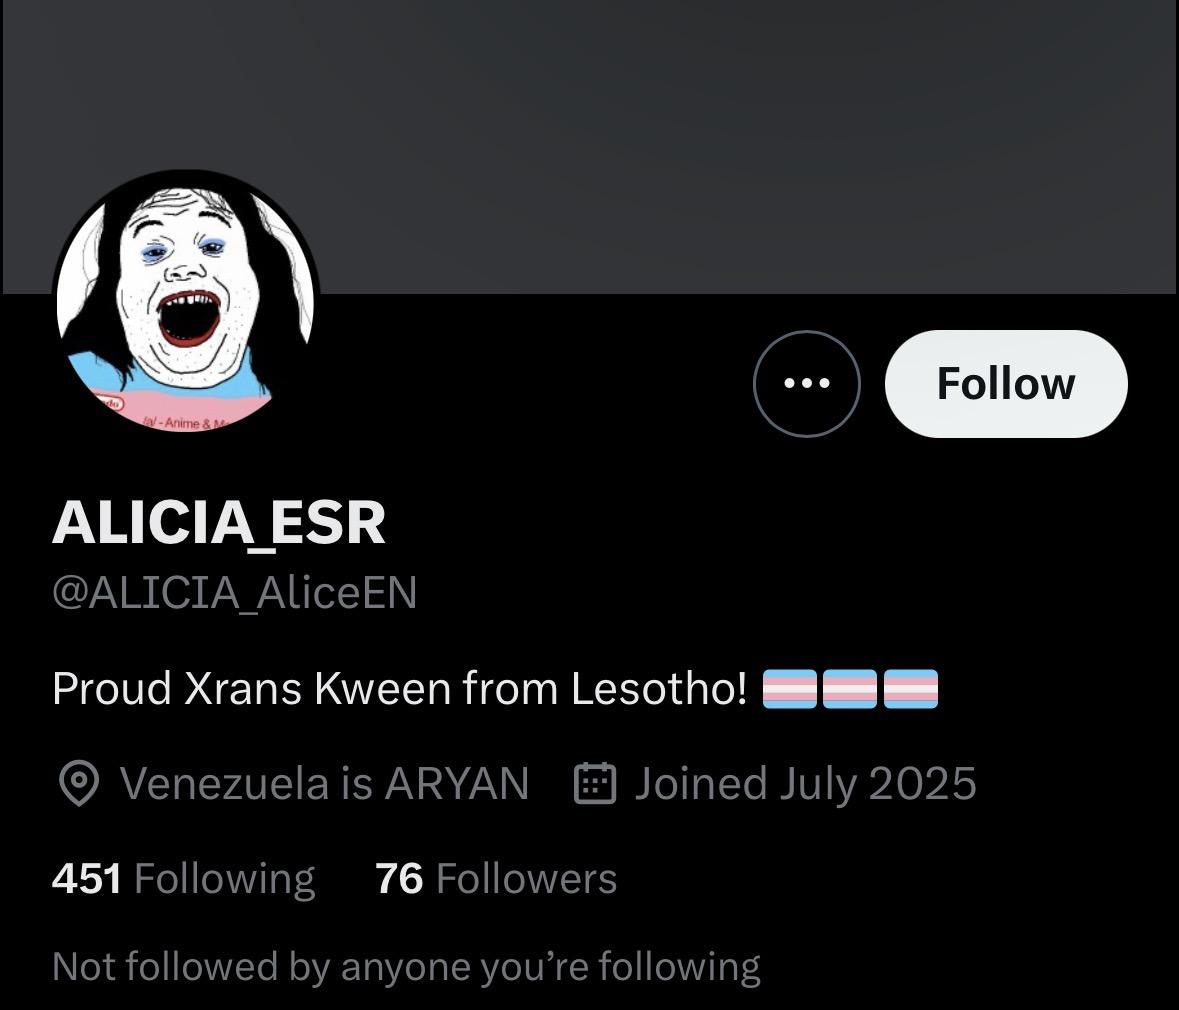This screenshot has width=1179, height=1010.
Task: Click the ALICIA_ESR display name
Action: pos(219,523)
